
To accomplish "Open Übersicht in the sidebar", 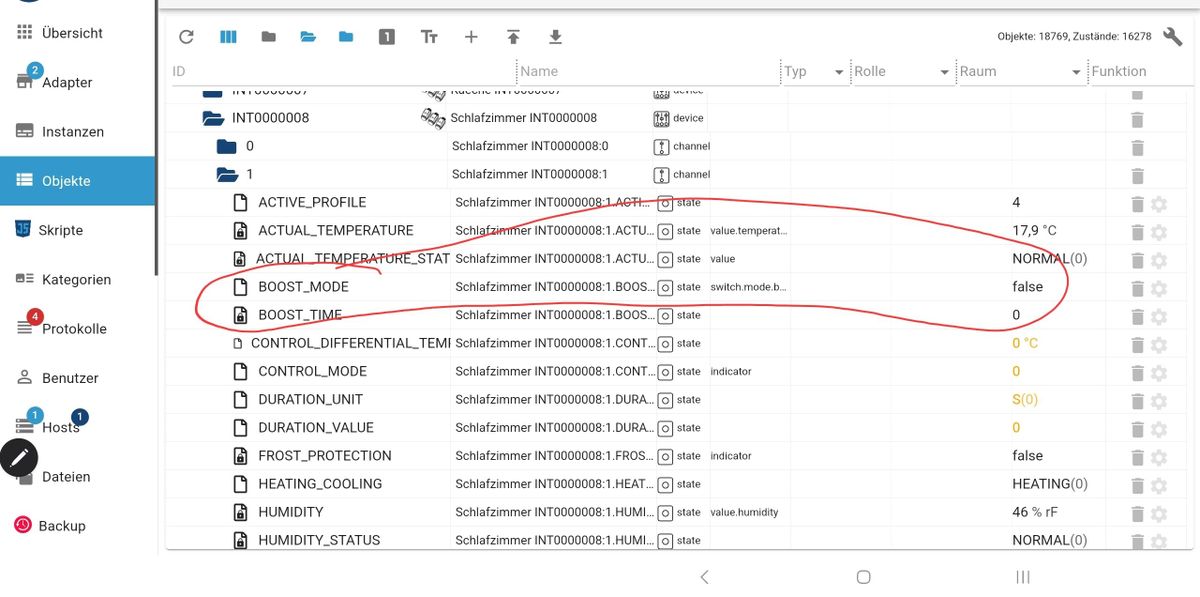I will coord(77,33).
